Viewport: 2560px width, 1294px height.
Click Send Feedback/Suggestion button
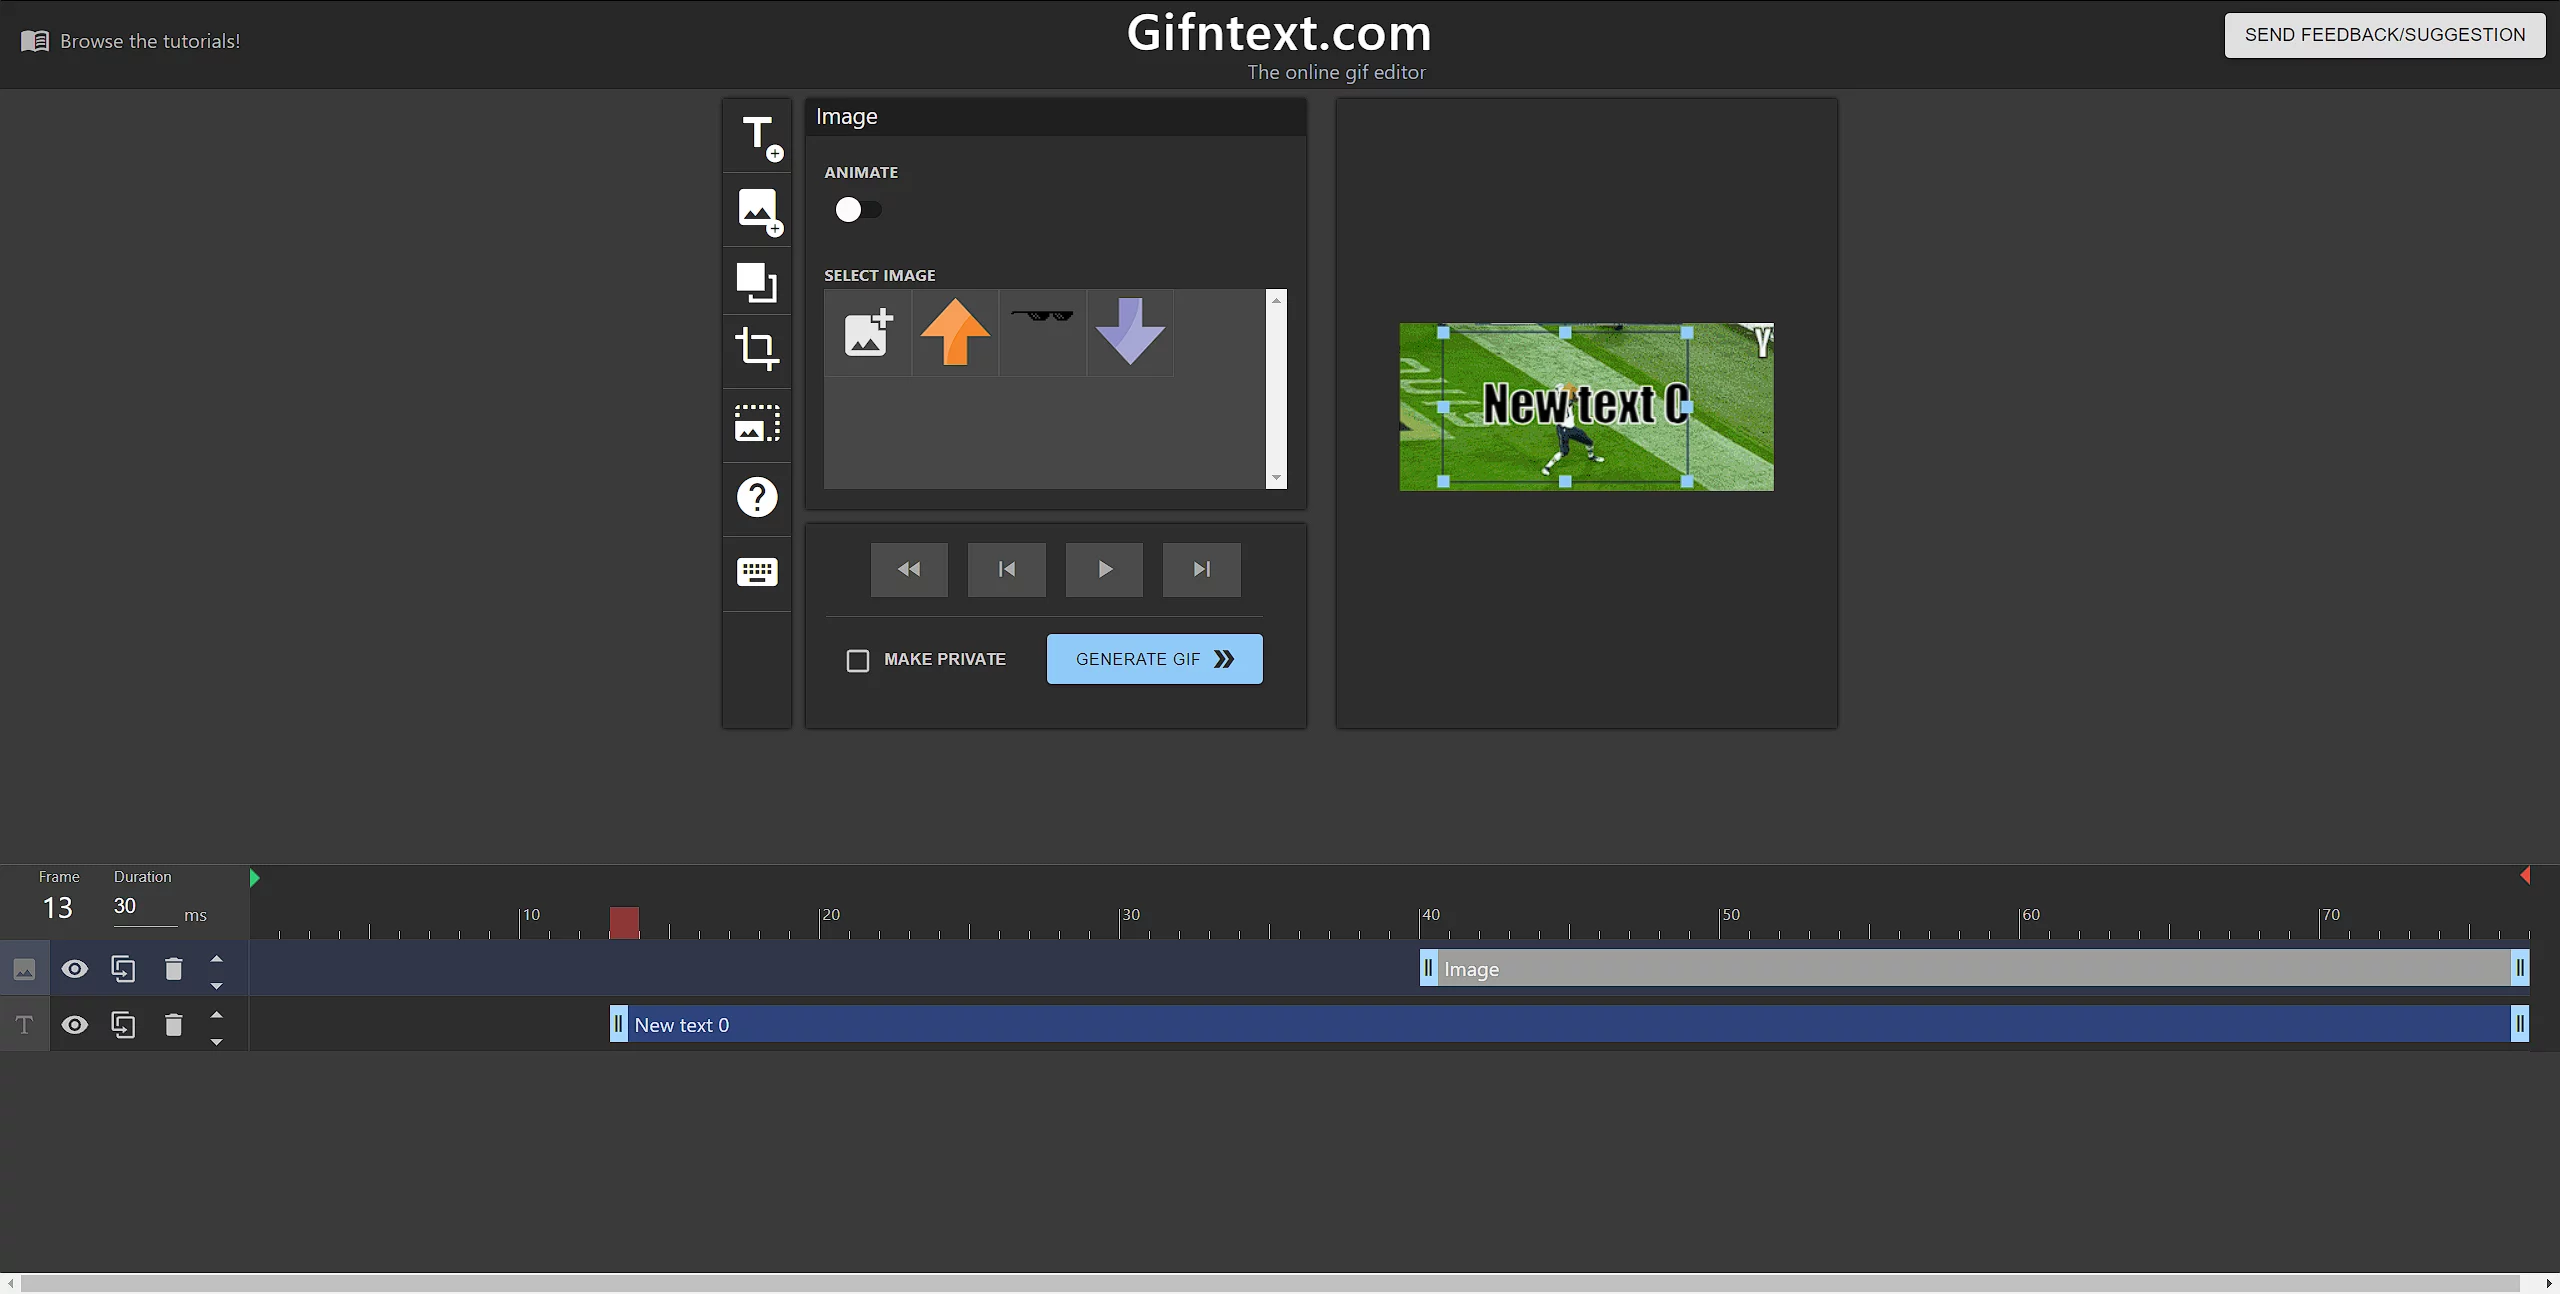pyautogui.click(x=2384, y=35)
